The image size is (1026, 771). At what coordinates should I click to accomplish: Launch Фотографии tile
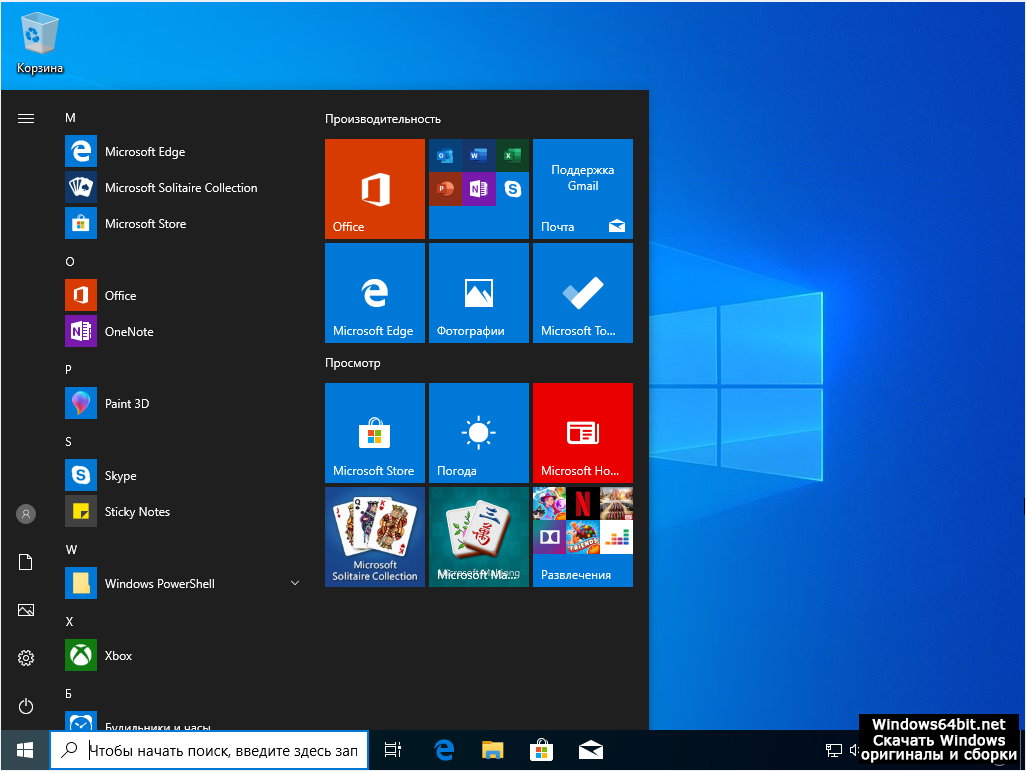coord(478,293)
